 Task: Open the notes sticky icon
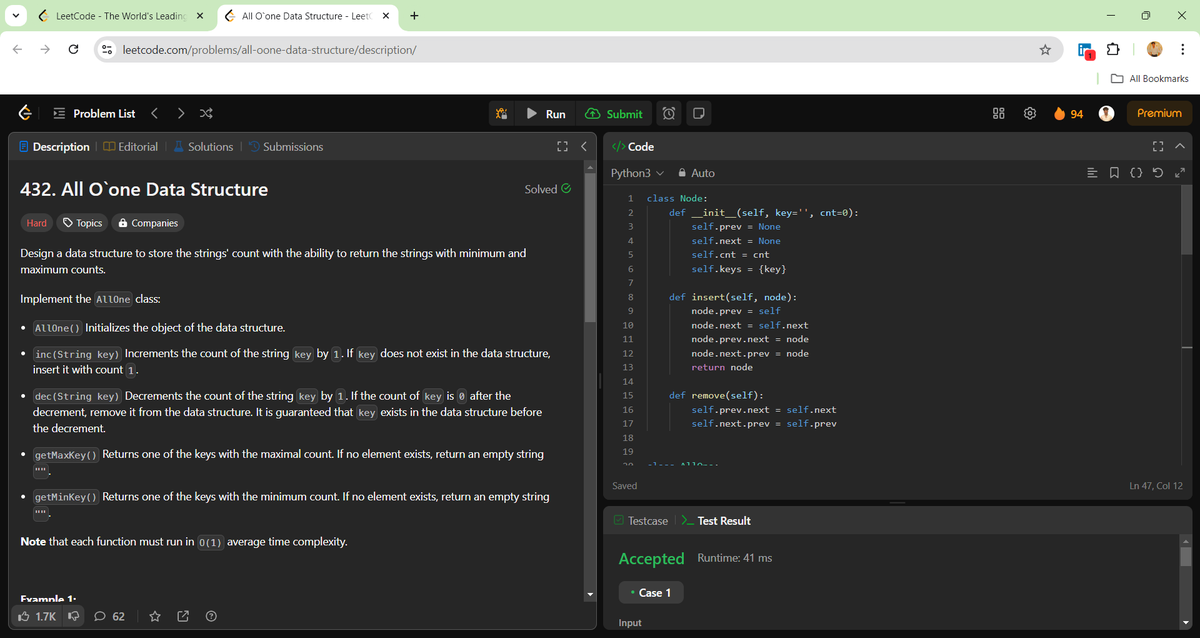click(x=699, y=114)
